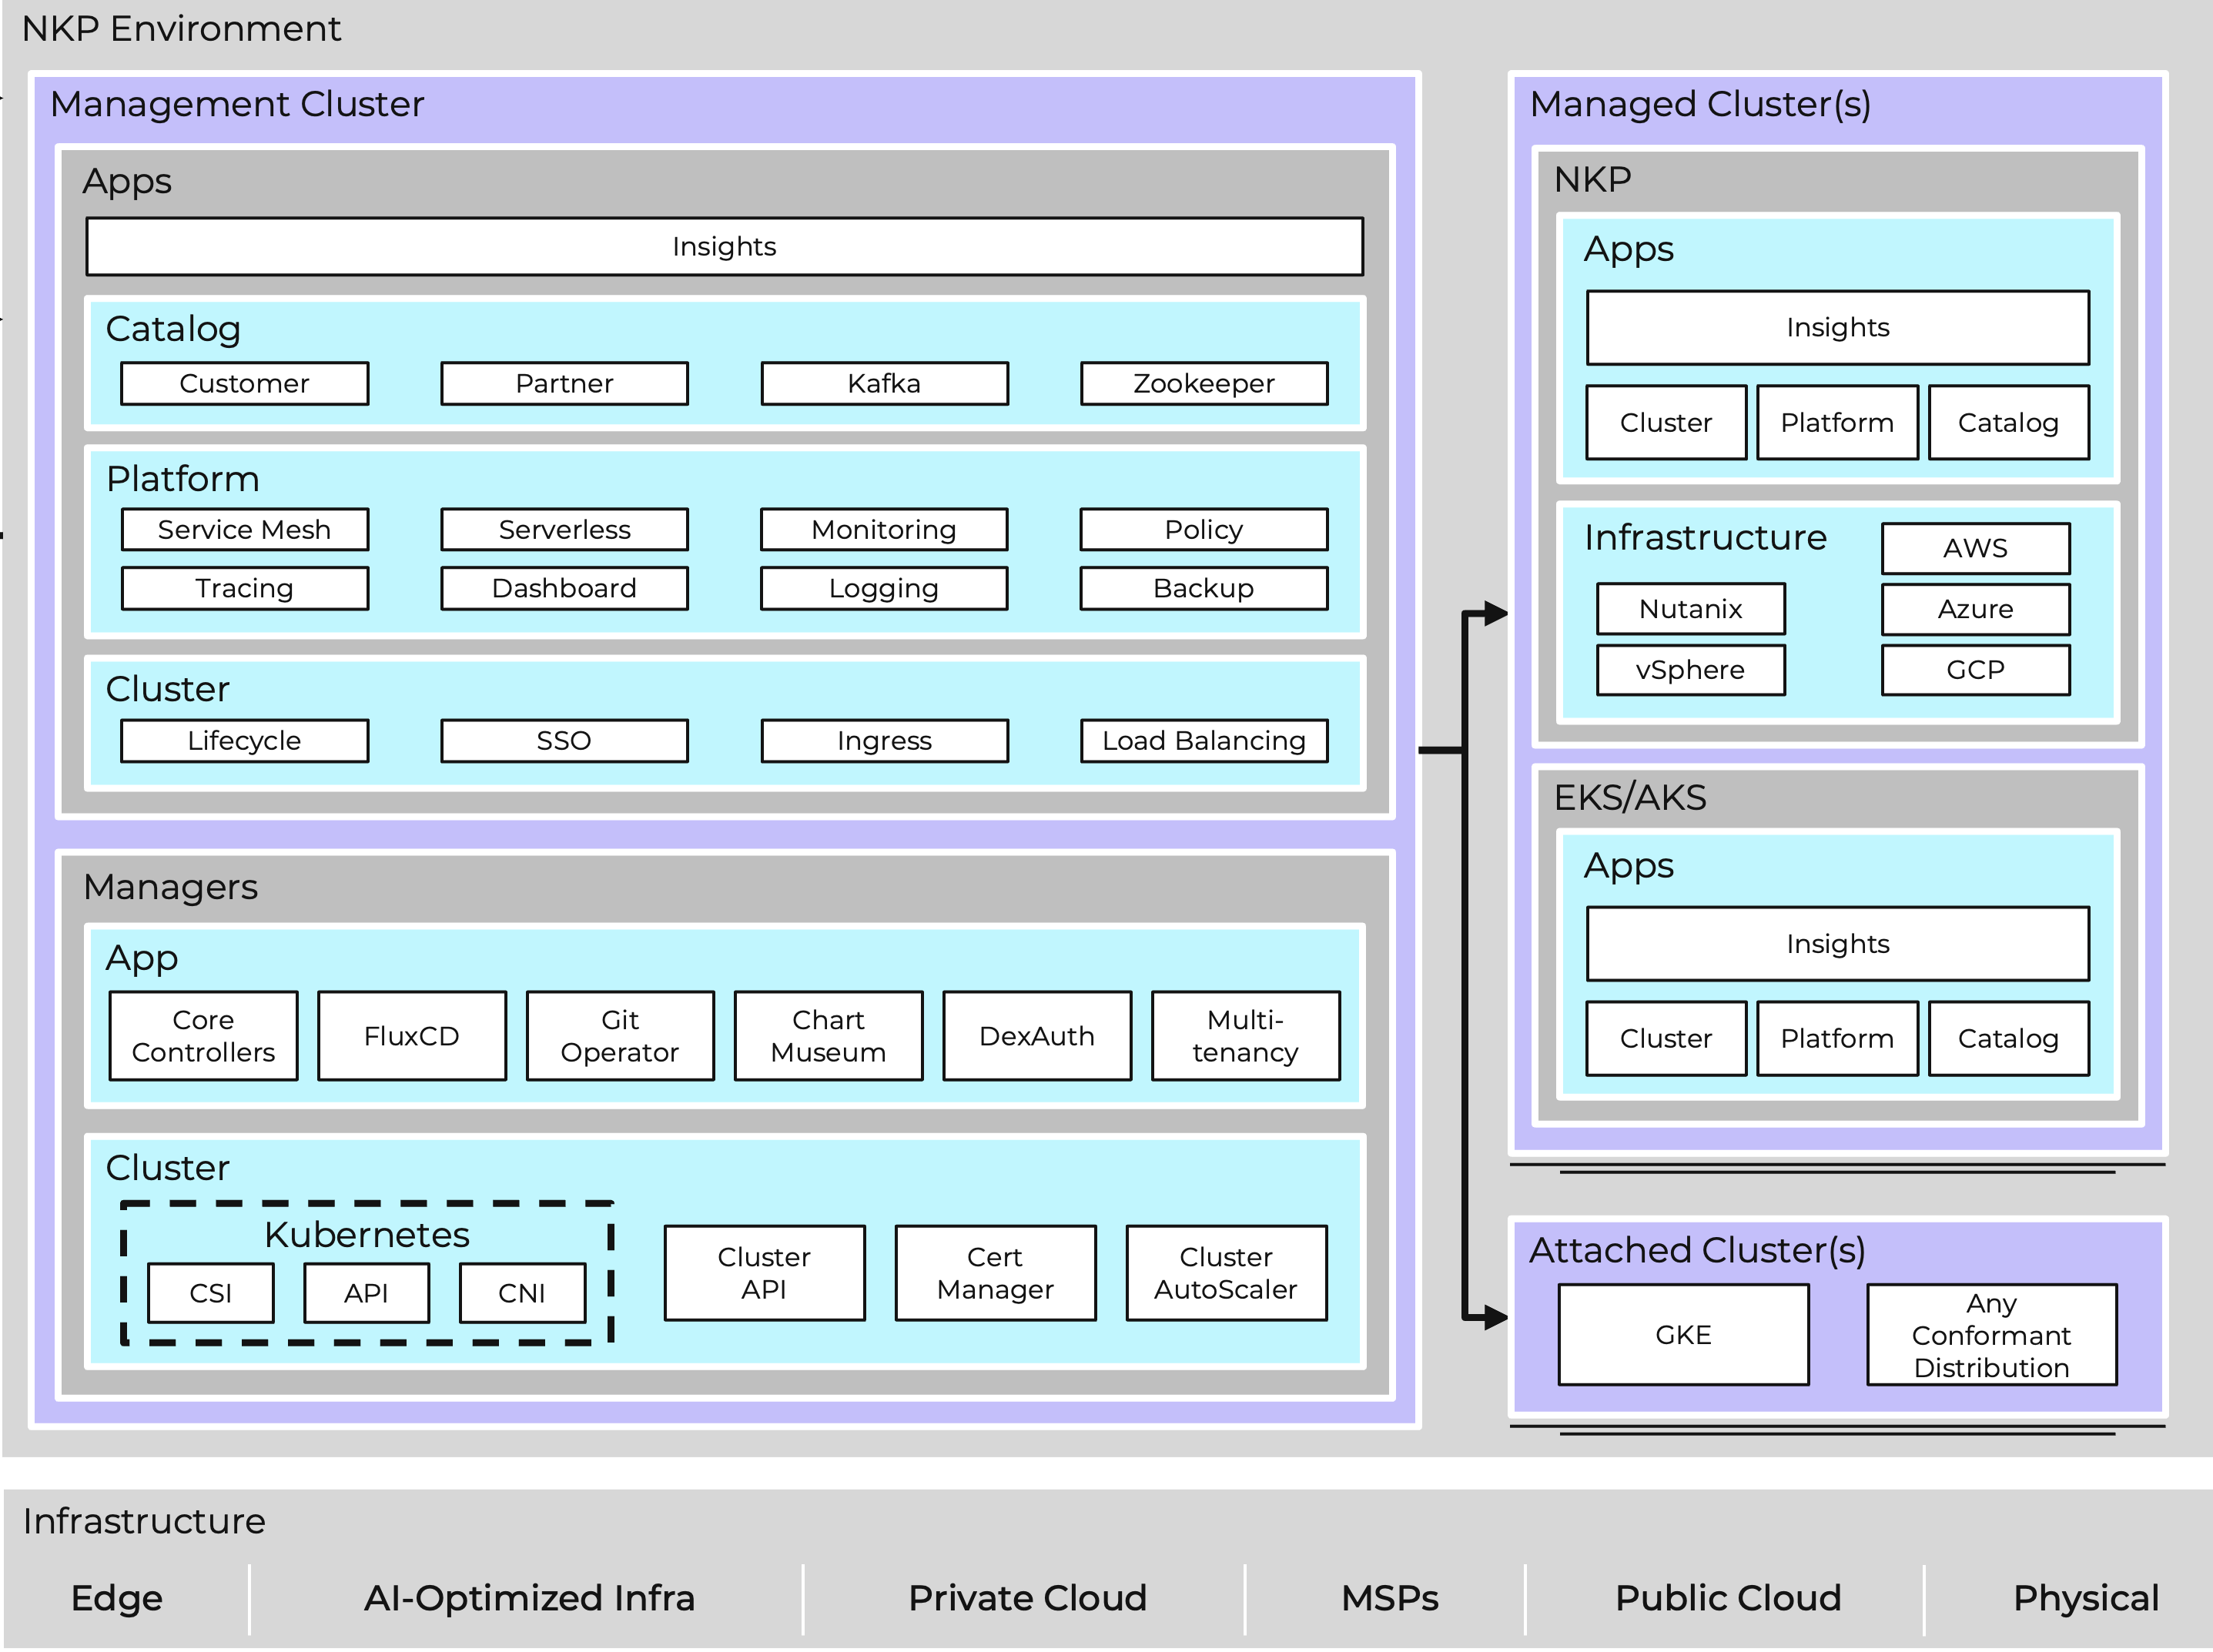Click the Load Balancing box
The height and width of the screenshot is (1652, 2213).
1204,741
